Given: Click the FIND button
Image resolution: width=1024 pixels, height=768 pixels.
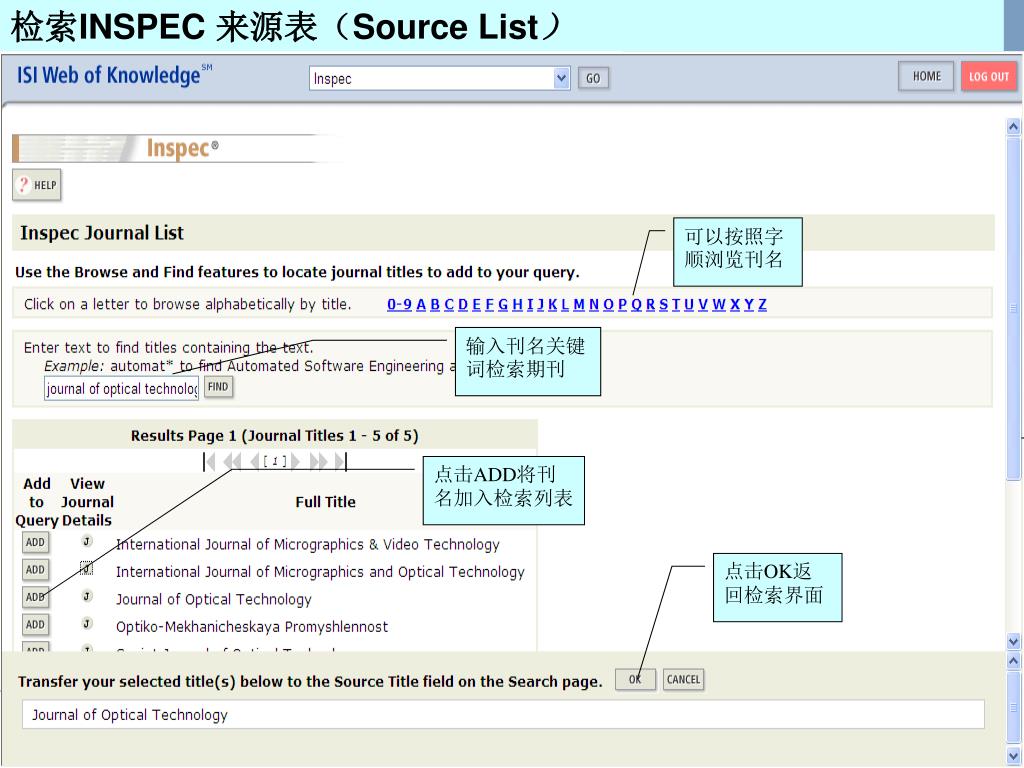Looking at the screenshot, I should tap(218, 387).
